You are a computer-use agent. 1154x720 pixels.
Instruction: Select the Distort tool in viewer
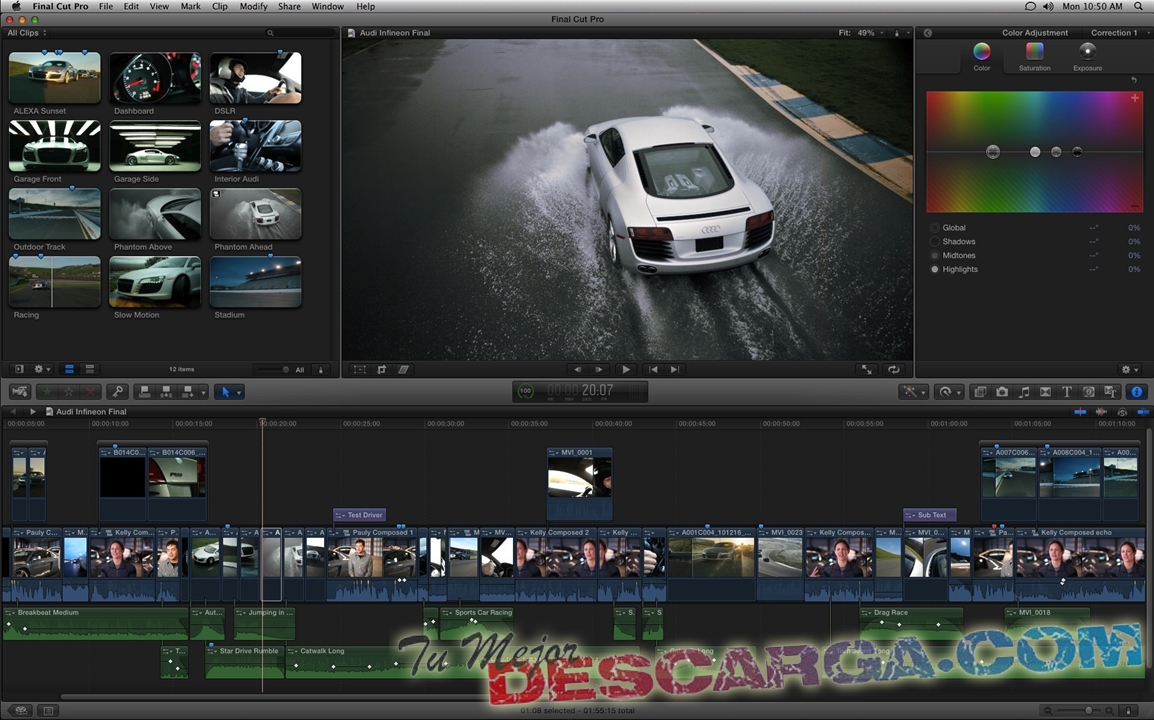403,370
